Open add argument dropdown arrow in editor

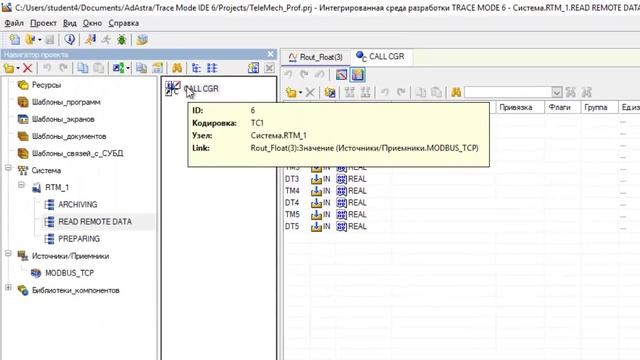click(x=300, y=93)
